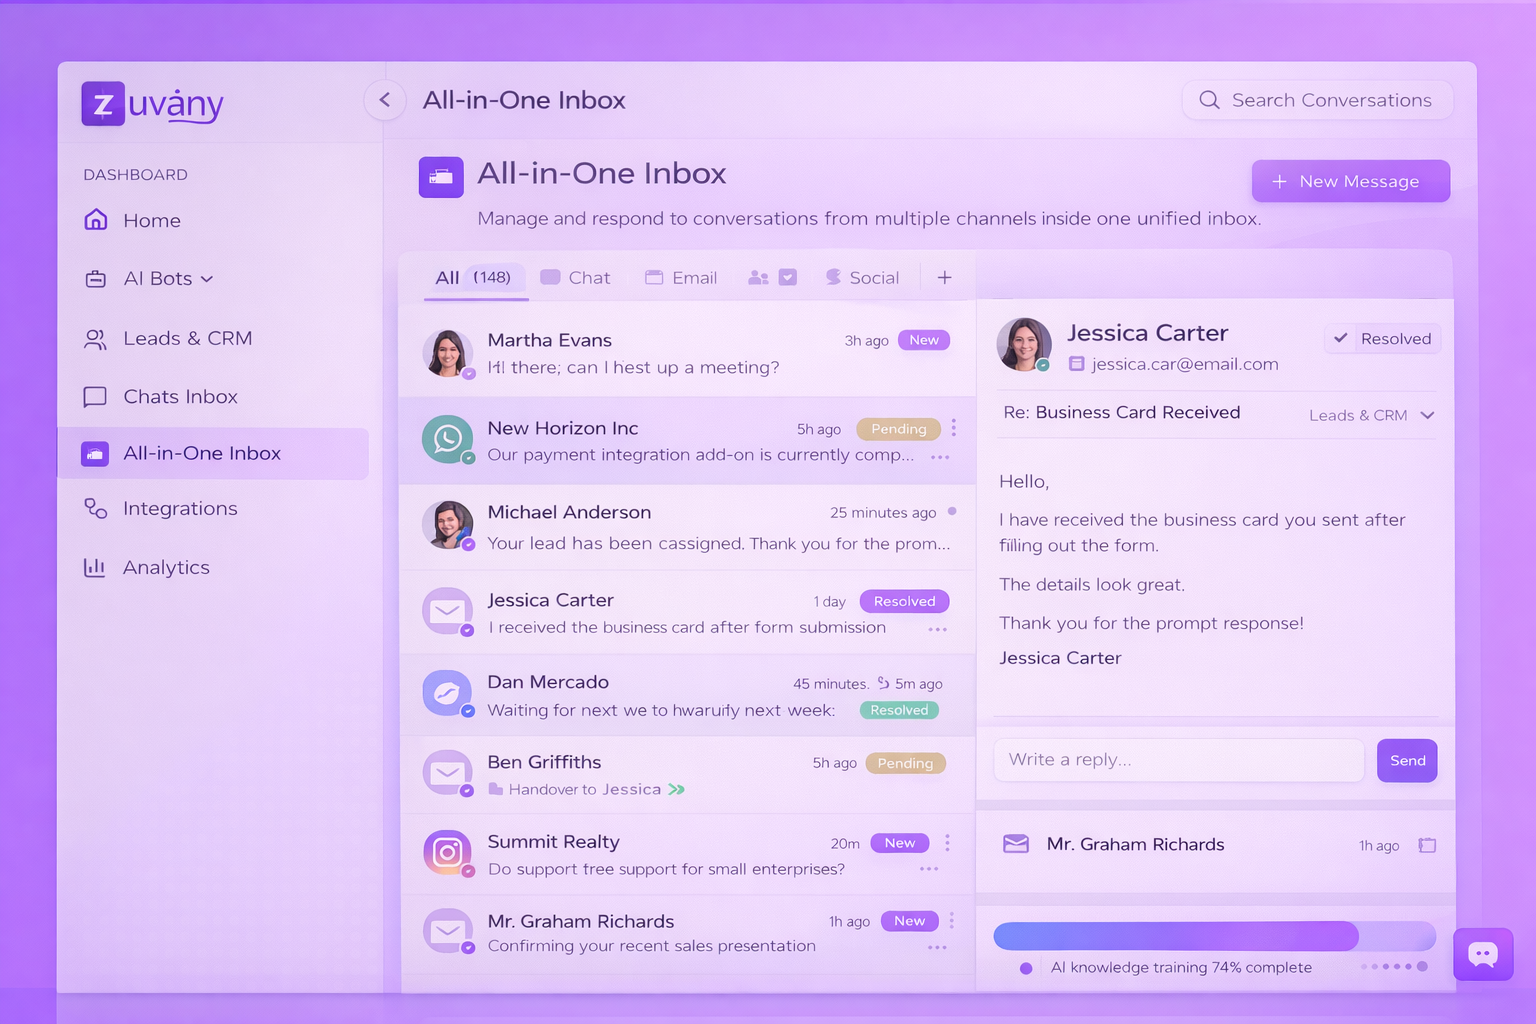
Task: Click the Write a reply input field
Action: 1178,760
